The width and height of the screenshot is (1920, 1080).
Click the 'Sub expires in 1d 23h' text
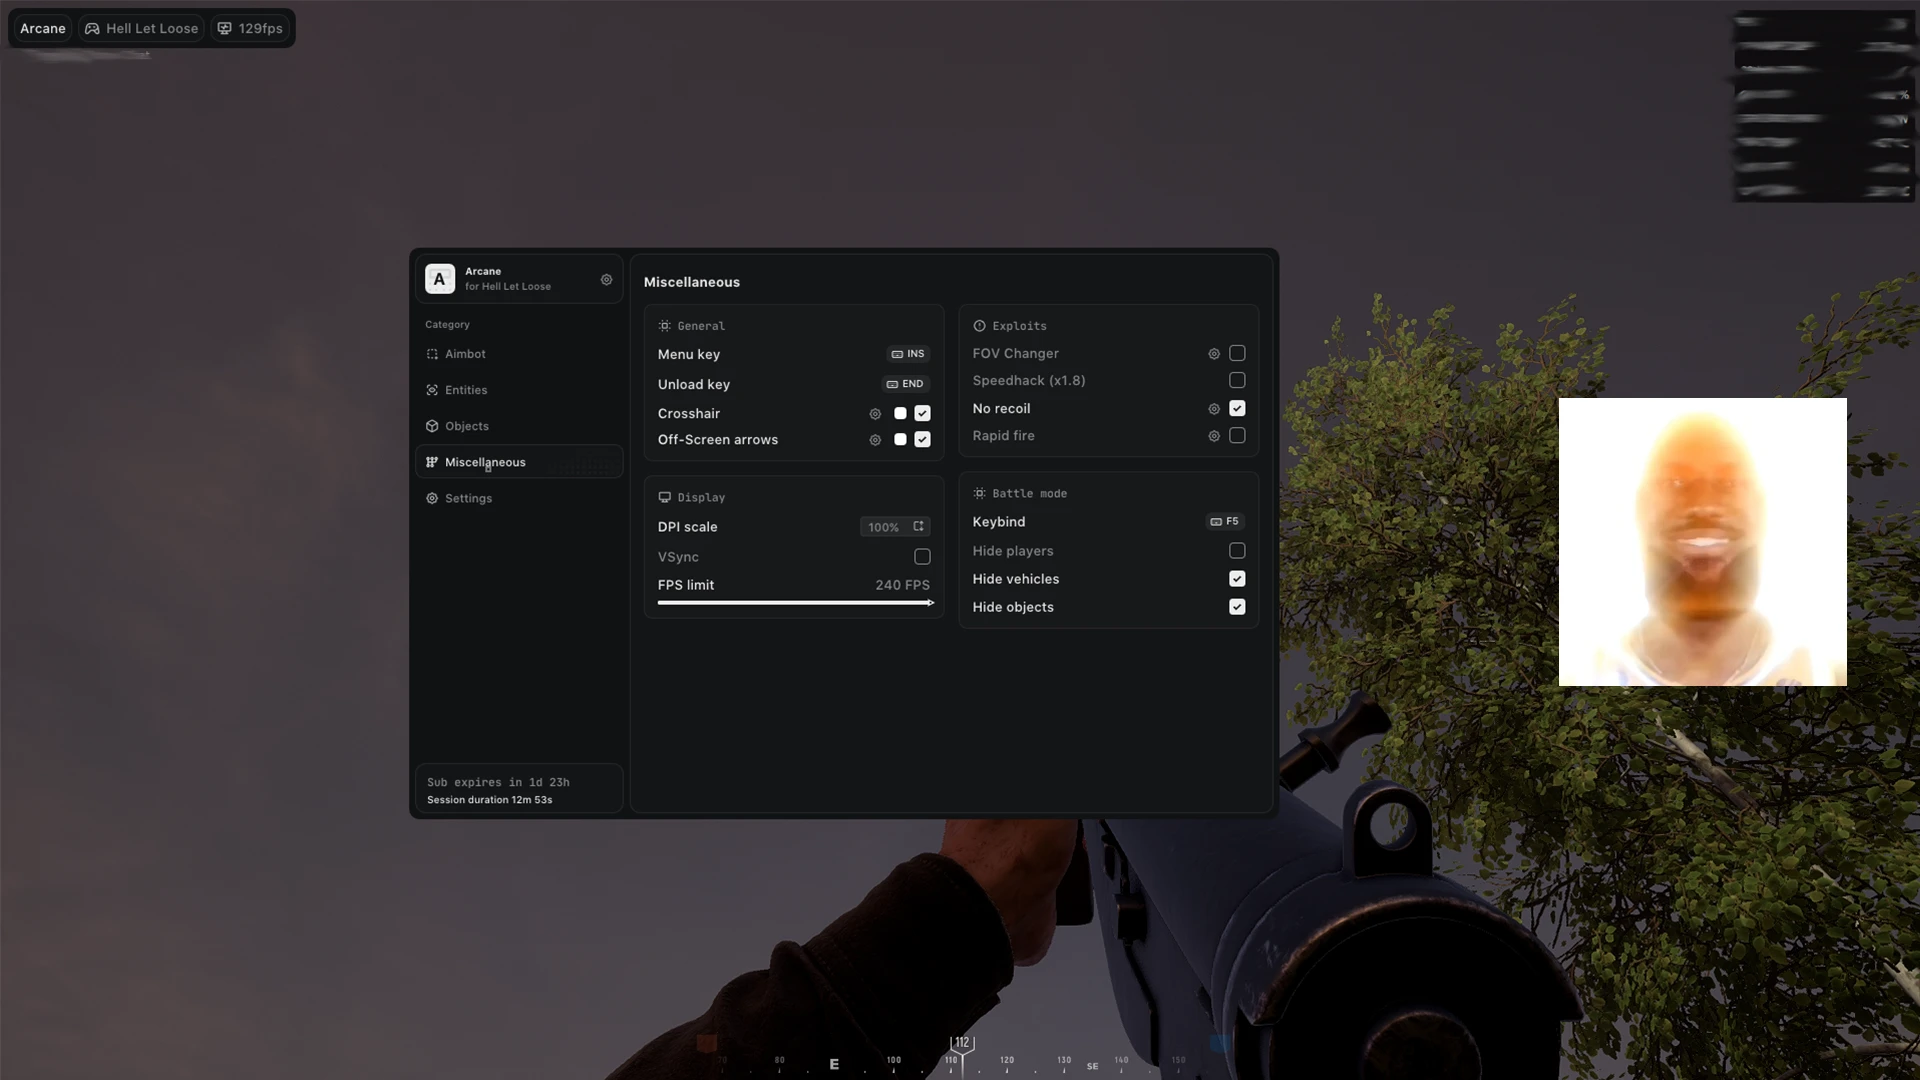(x=498, y=783)
